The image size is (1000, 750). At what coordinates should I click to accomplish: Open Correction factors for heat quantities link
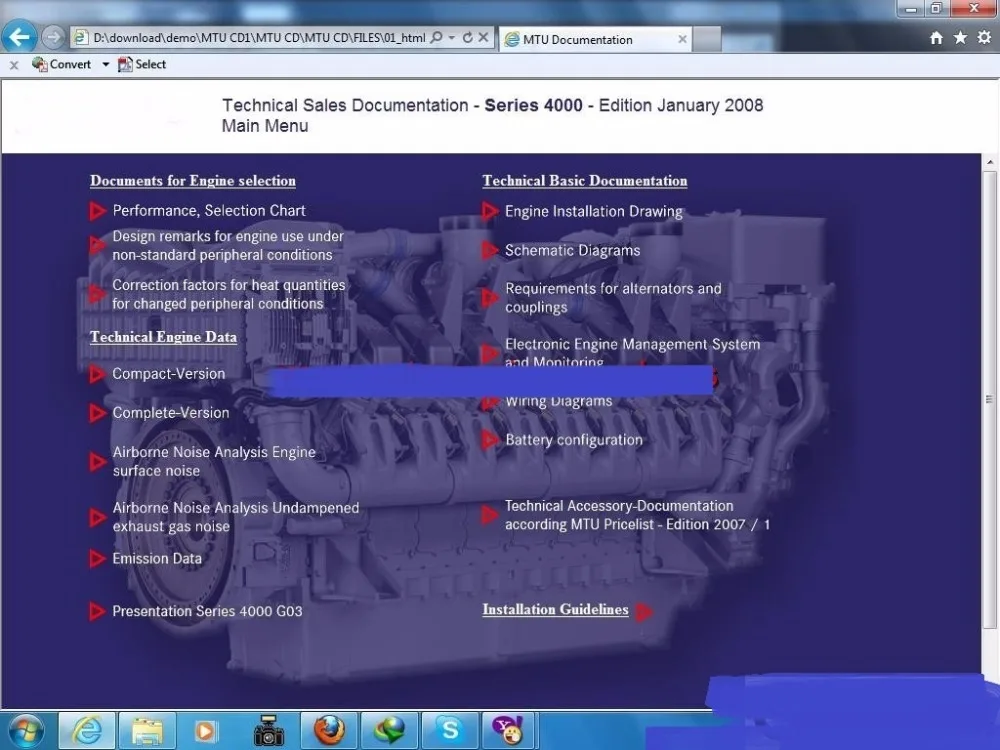point(228,295)
